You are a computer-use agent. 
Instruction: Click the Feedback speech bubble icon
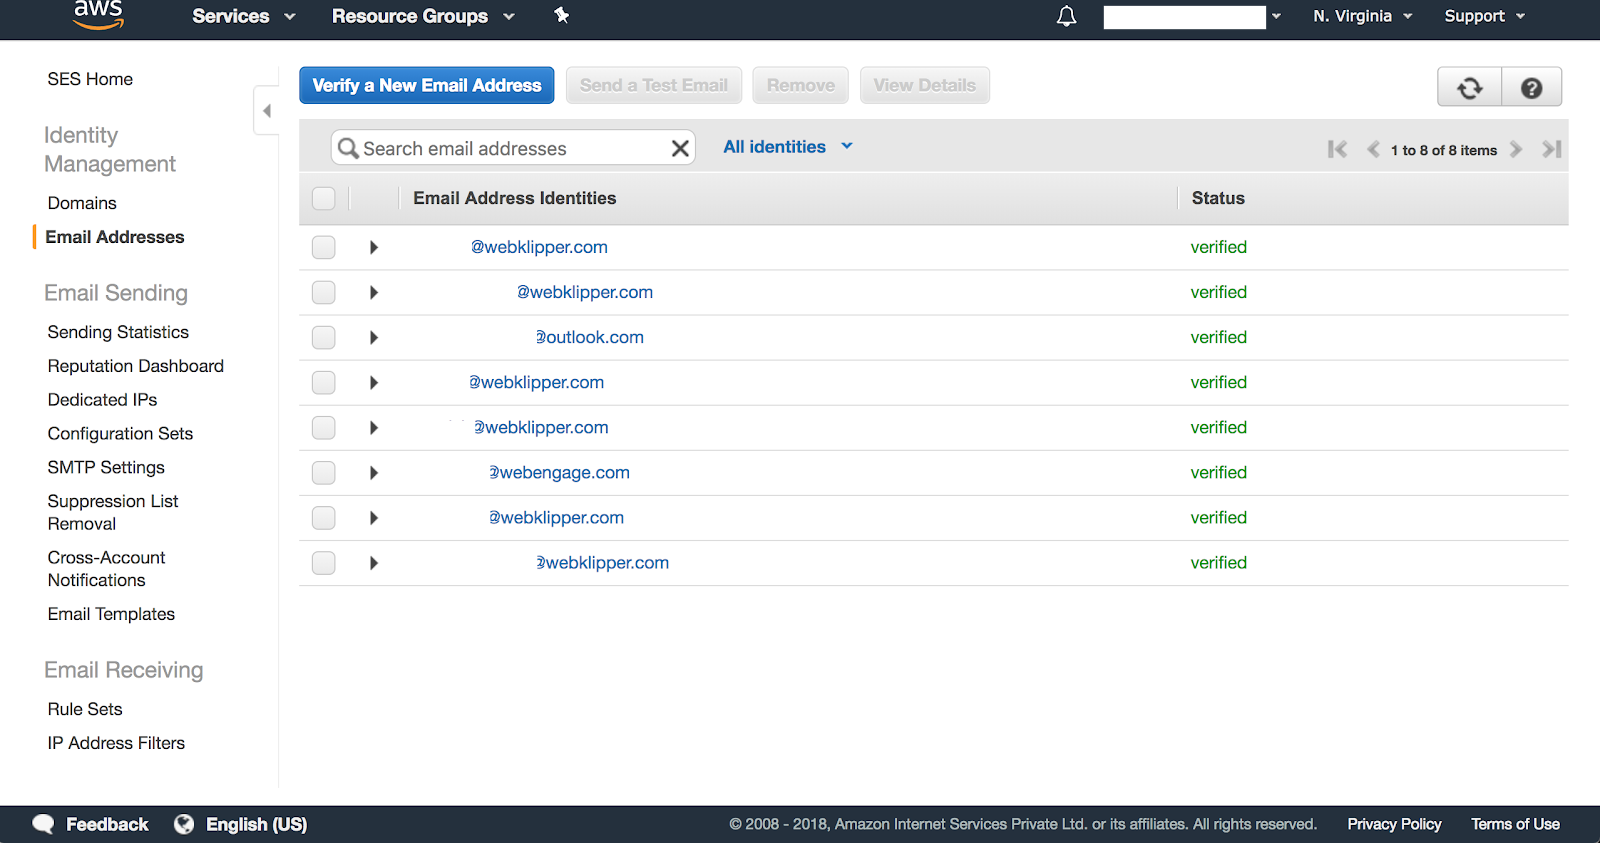click(x=43, y=824)
